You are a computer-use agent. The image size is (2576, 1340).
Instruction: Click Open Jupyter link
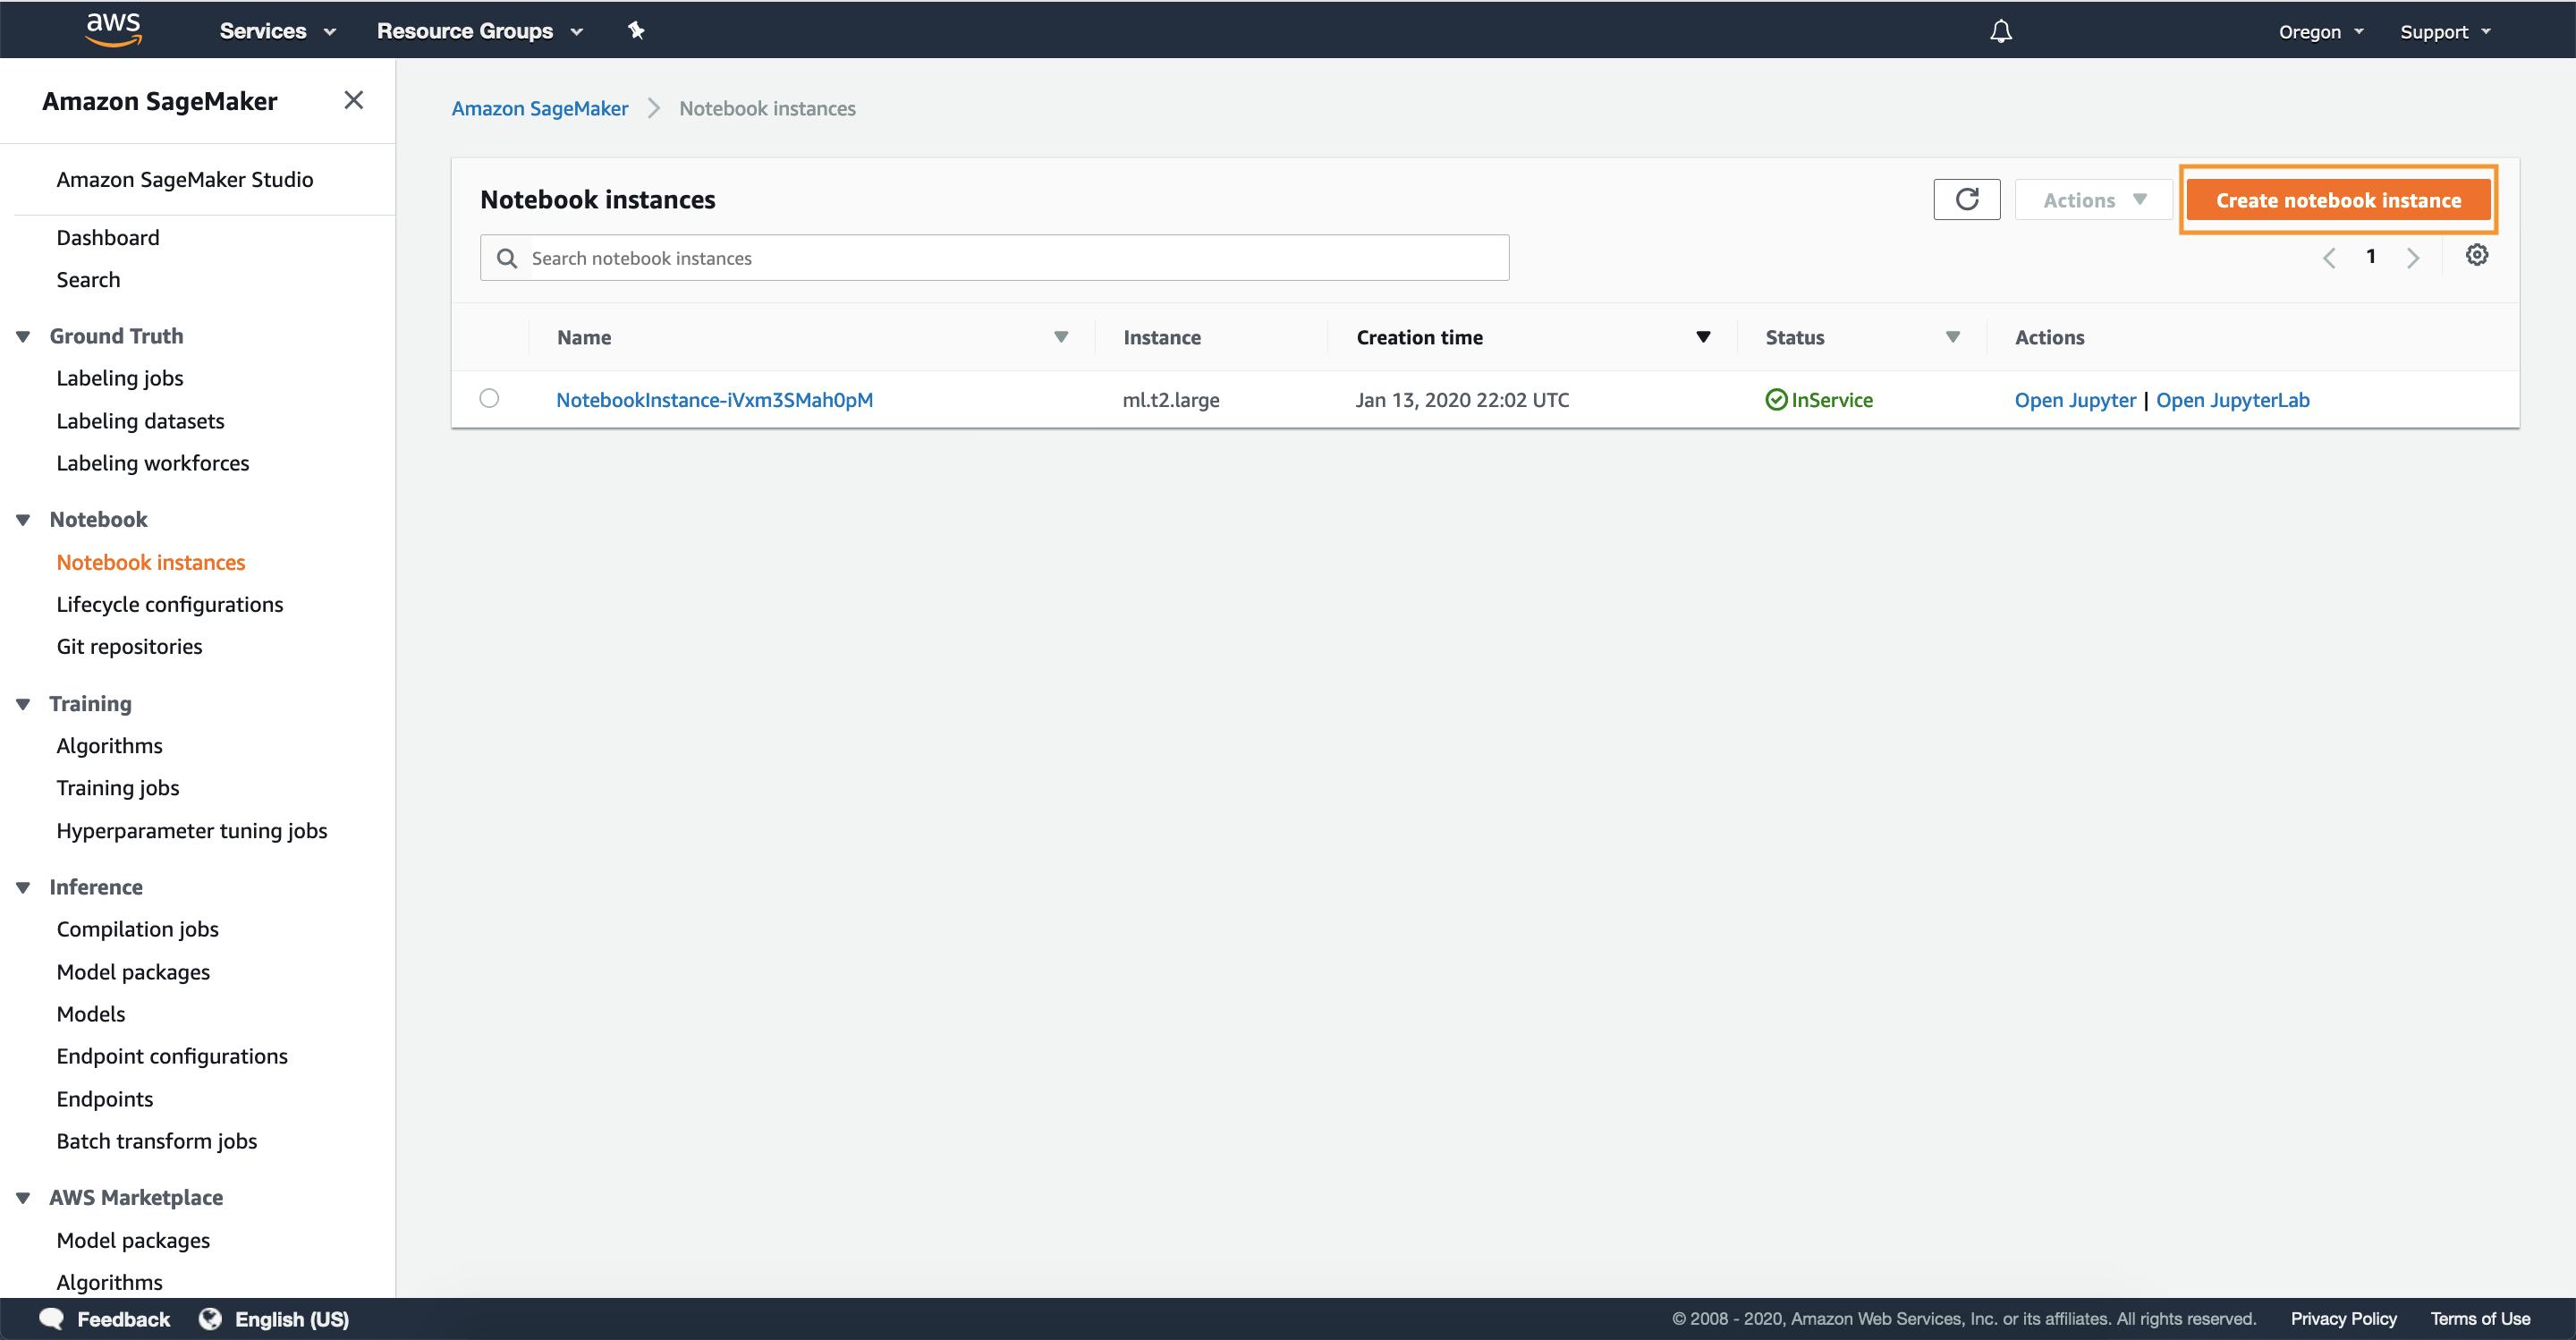coord(2075,400)
